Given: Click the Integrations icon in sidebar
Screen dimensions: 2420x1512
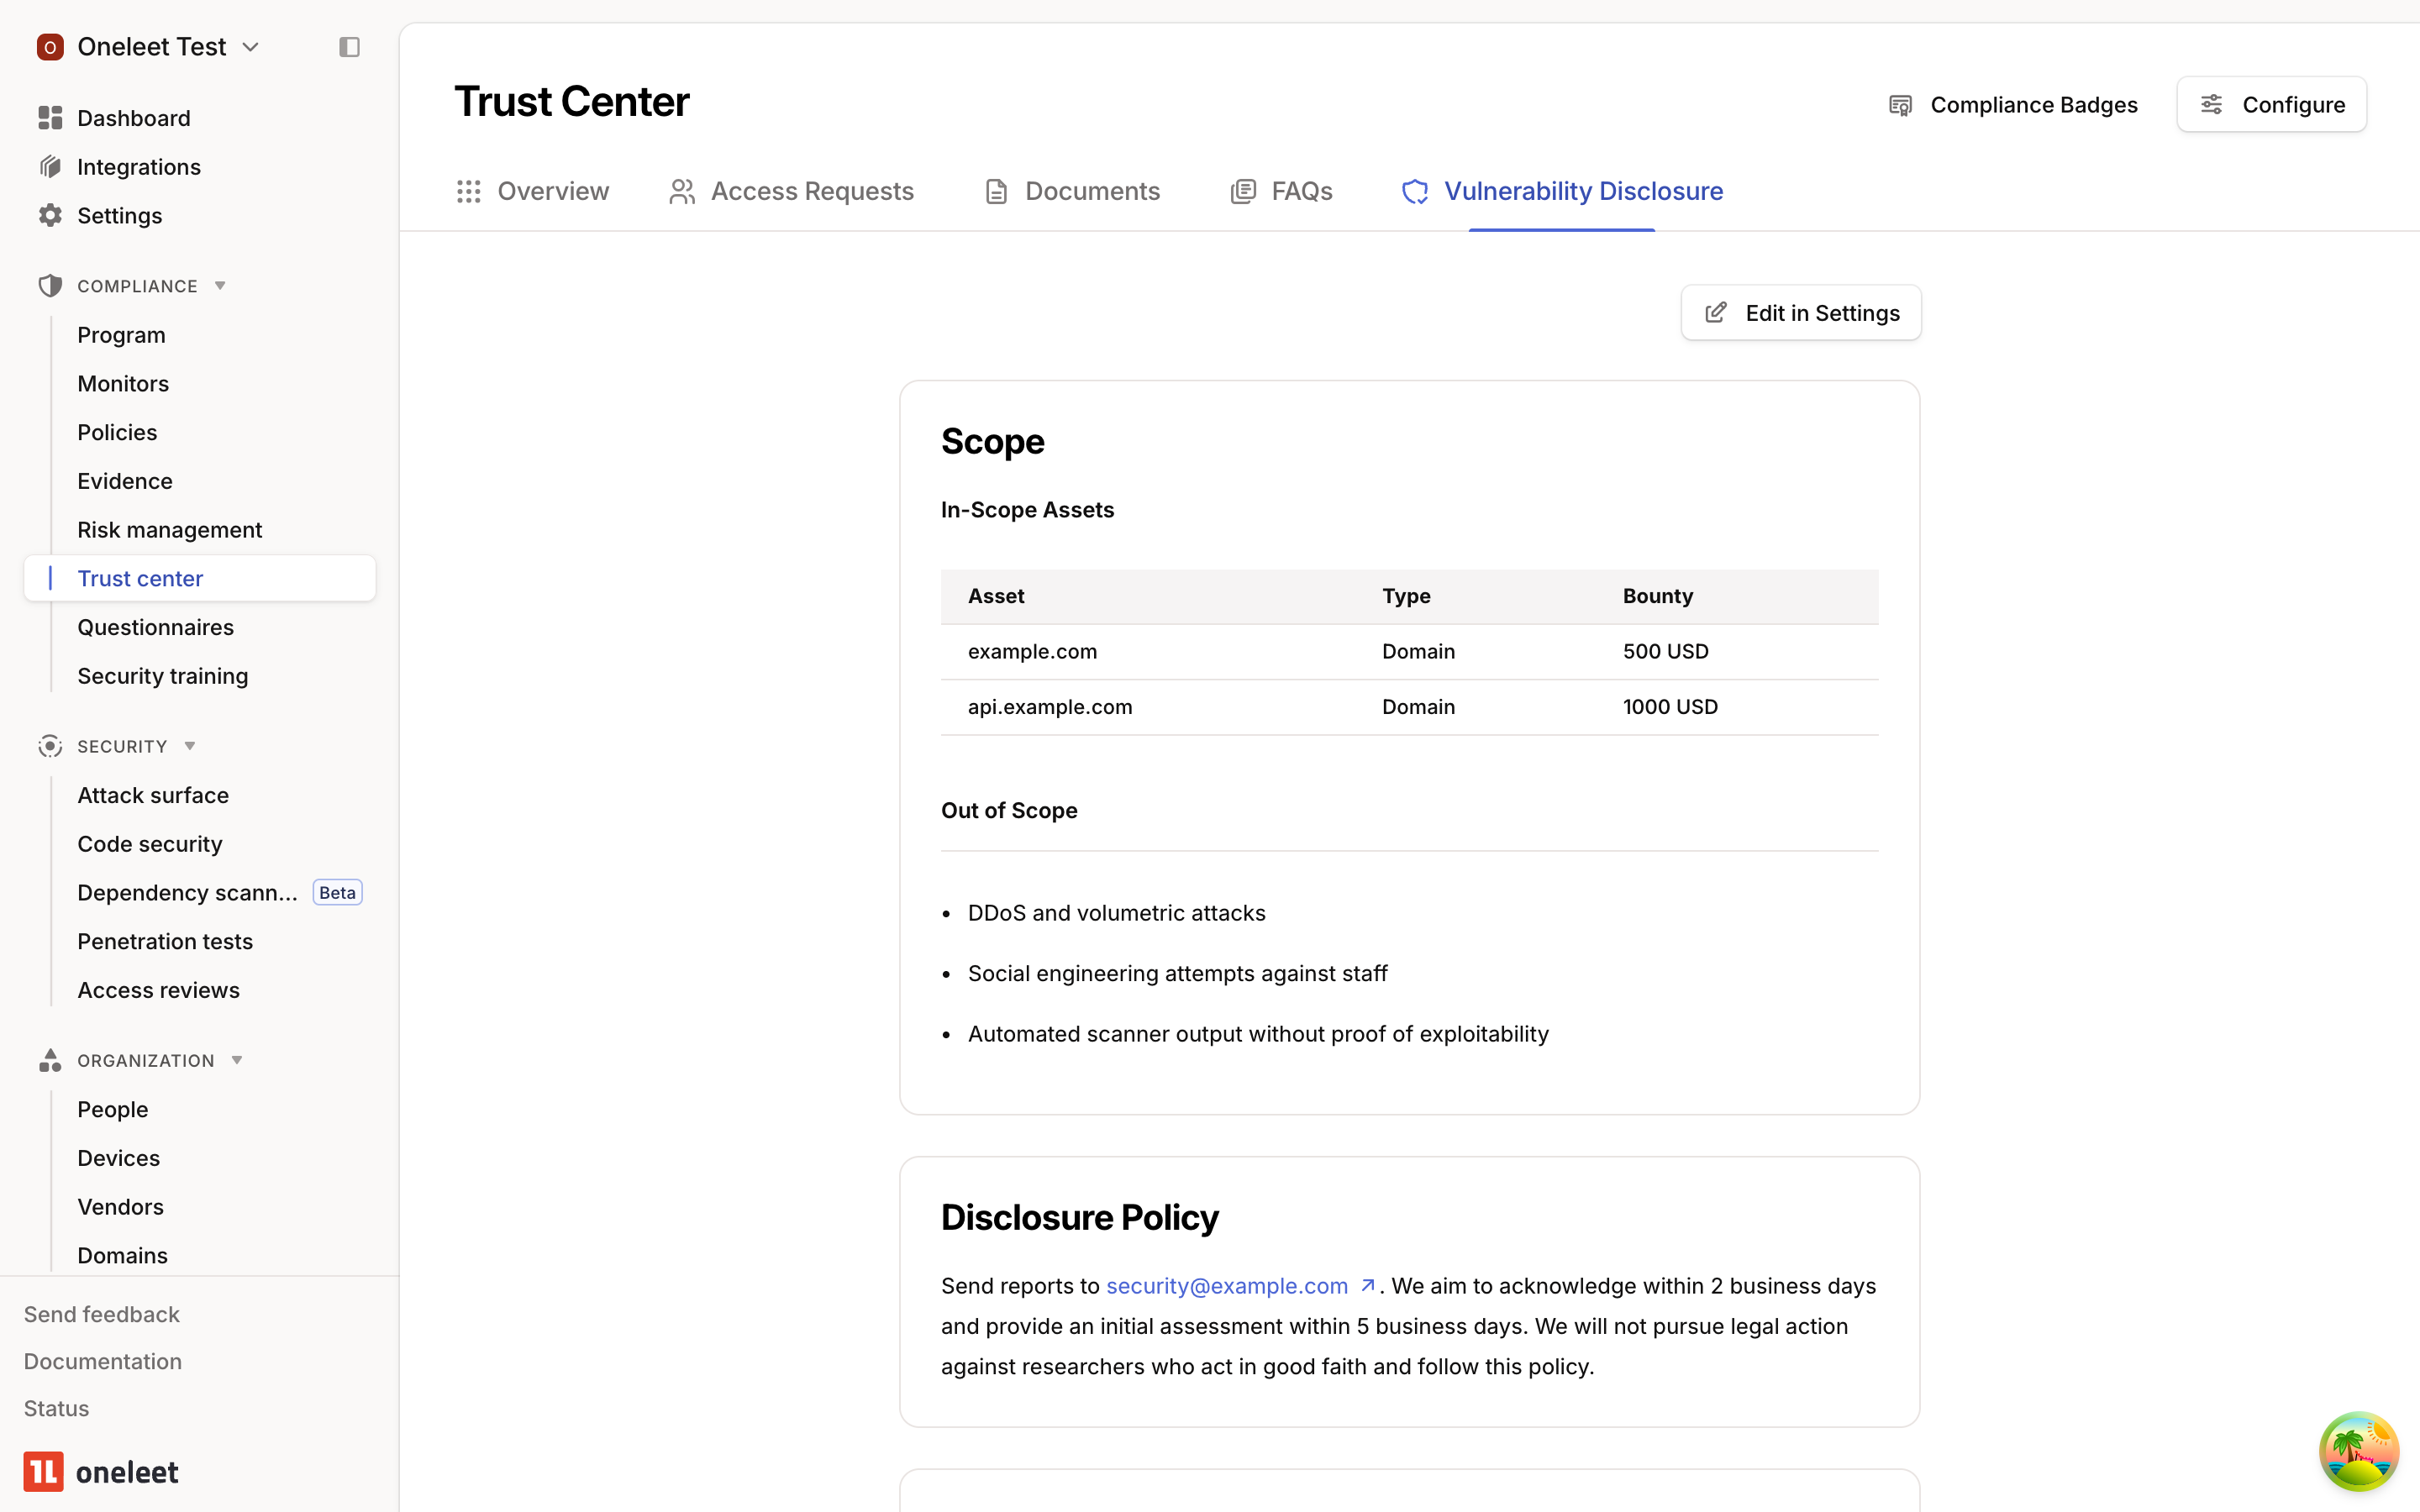Looking at the screenshot, I should click(x=50, y=167).
